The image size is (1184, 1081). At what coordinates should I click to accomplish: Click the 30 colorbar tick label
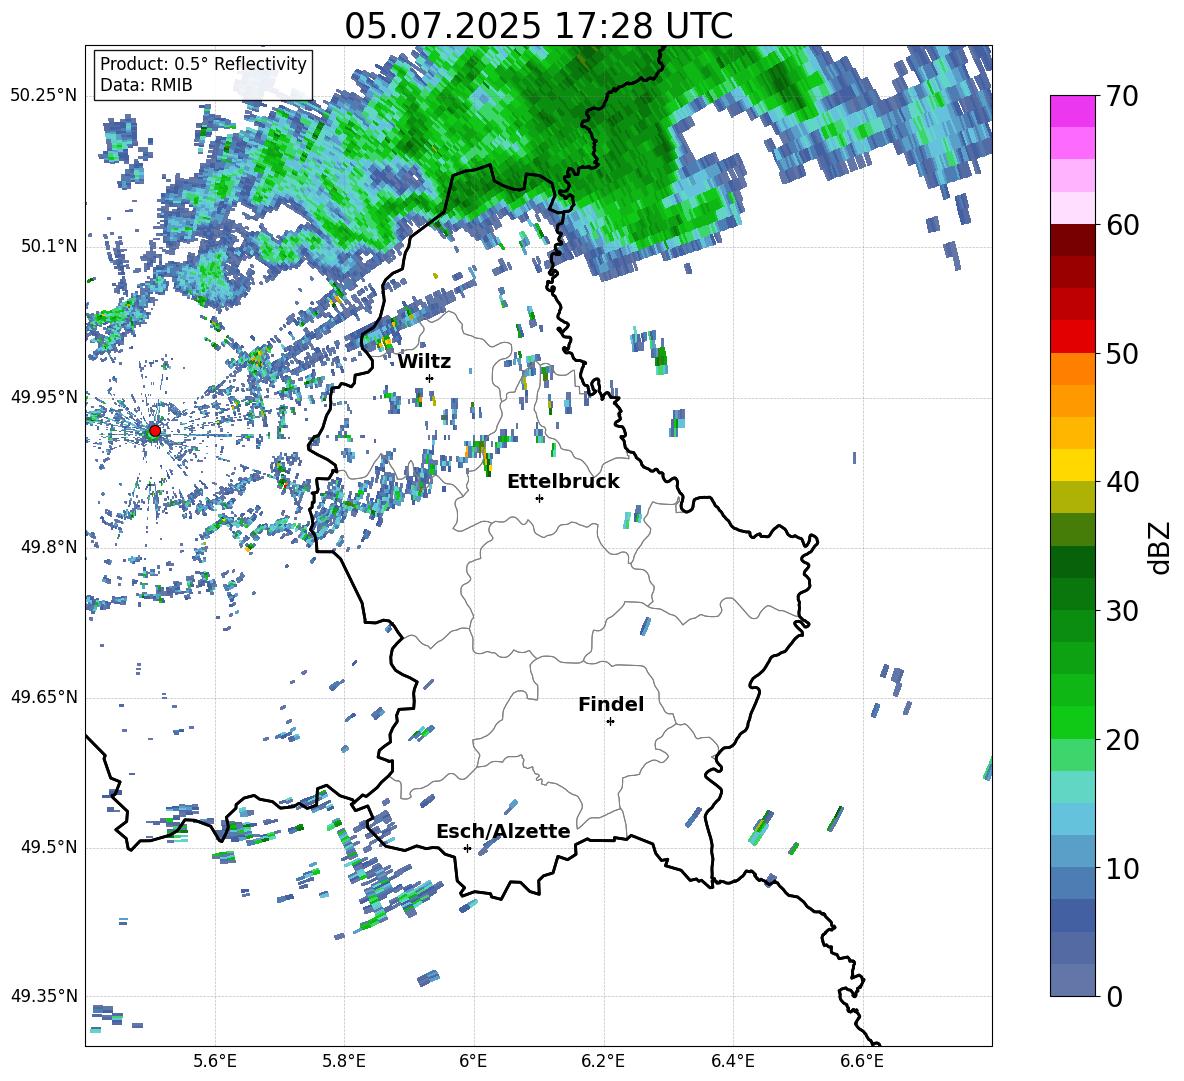click(x=1122, y=611)
